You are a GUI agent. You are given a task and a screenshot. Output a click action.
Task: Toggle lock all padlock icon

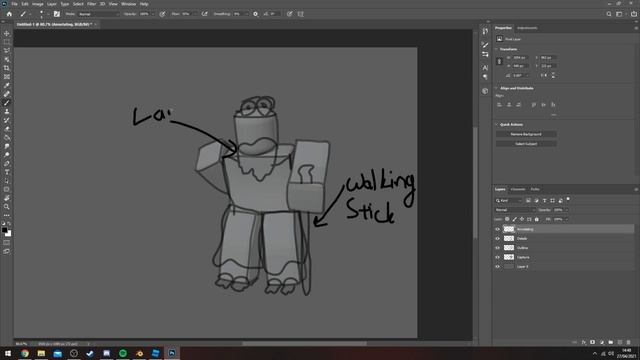(x=537, y=219)
